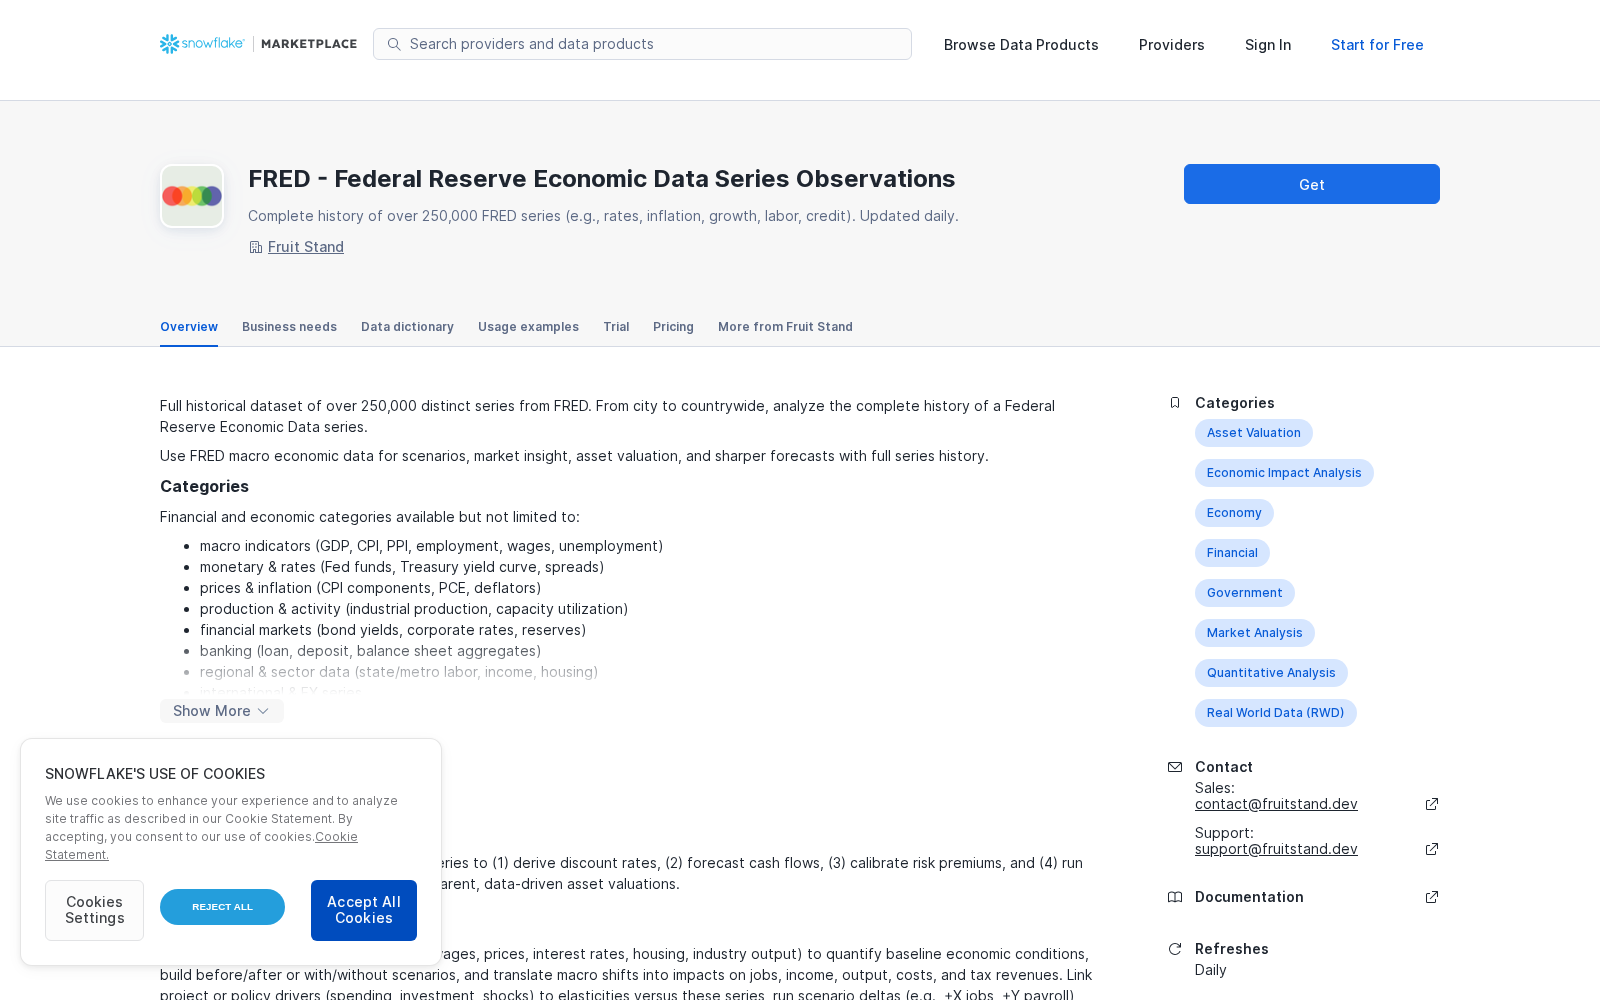The width and height of the screenshot is (1600, 1000).
Task: Click the 'monetary & rates' bullet line
Action: [402, 567]
